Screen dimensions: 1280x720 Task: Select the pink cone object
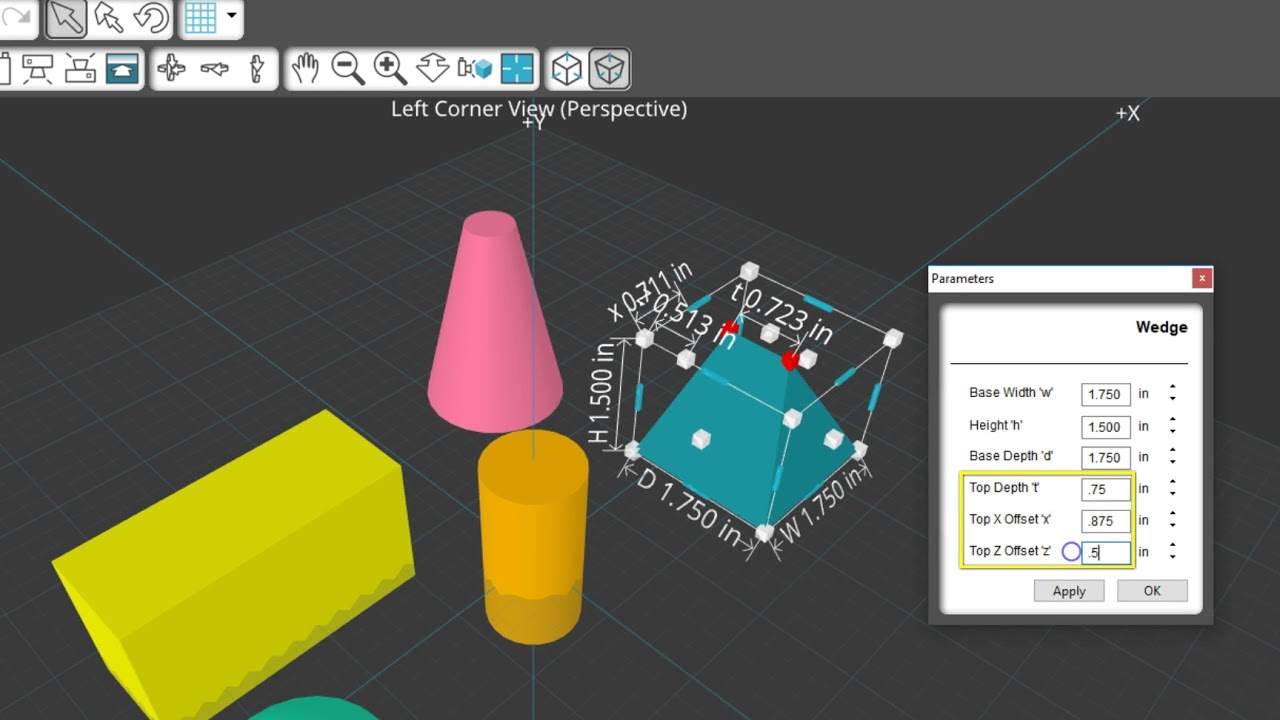coord(494,320)
